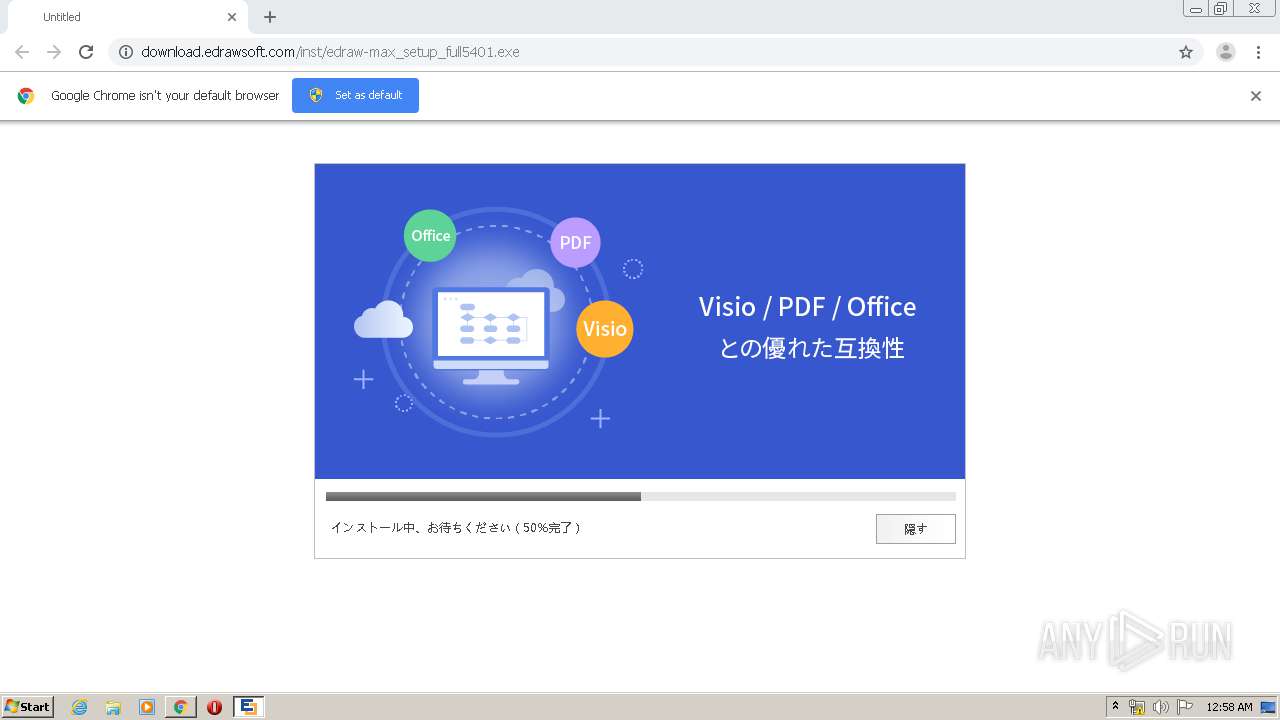Restore down the Chrome window

coord(1221,8)
